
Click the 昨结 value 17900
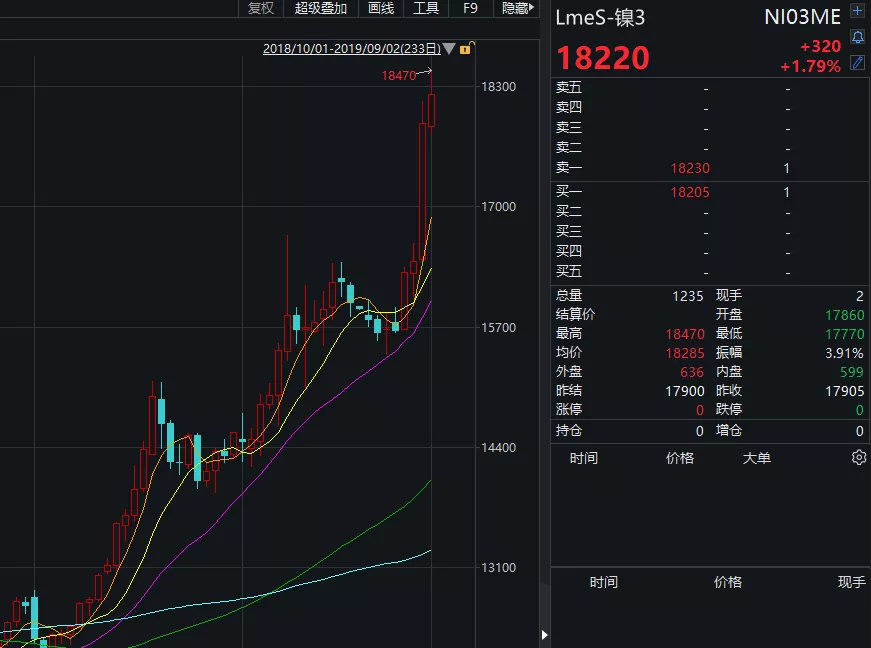pos(685,391)
